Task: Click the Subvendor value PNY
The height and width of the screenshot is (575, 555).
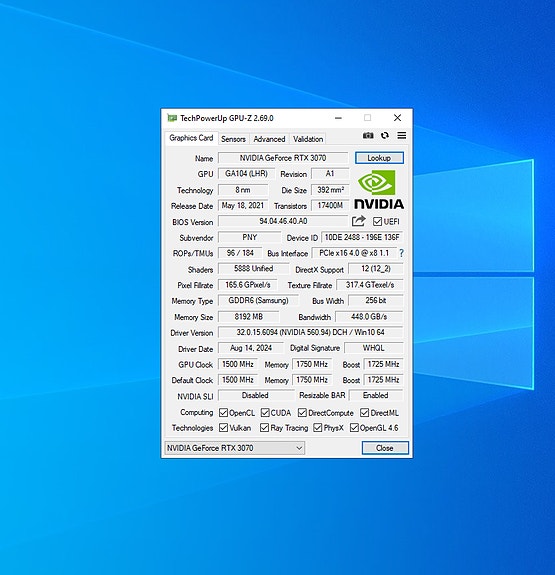Action: (x=249, y=237)
